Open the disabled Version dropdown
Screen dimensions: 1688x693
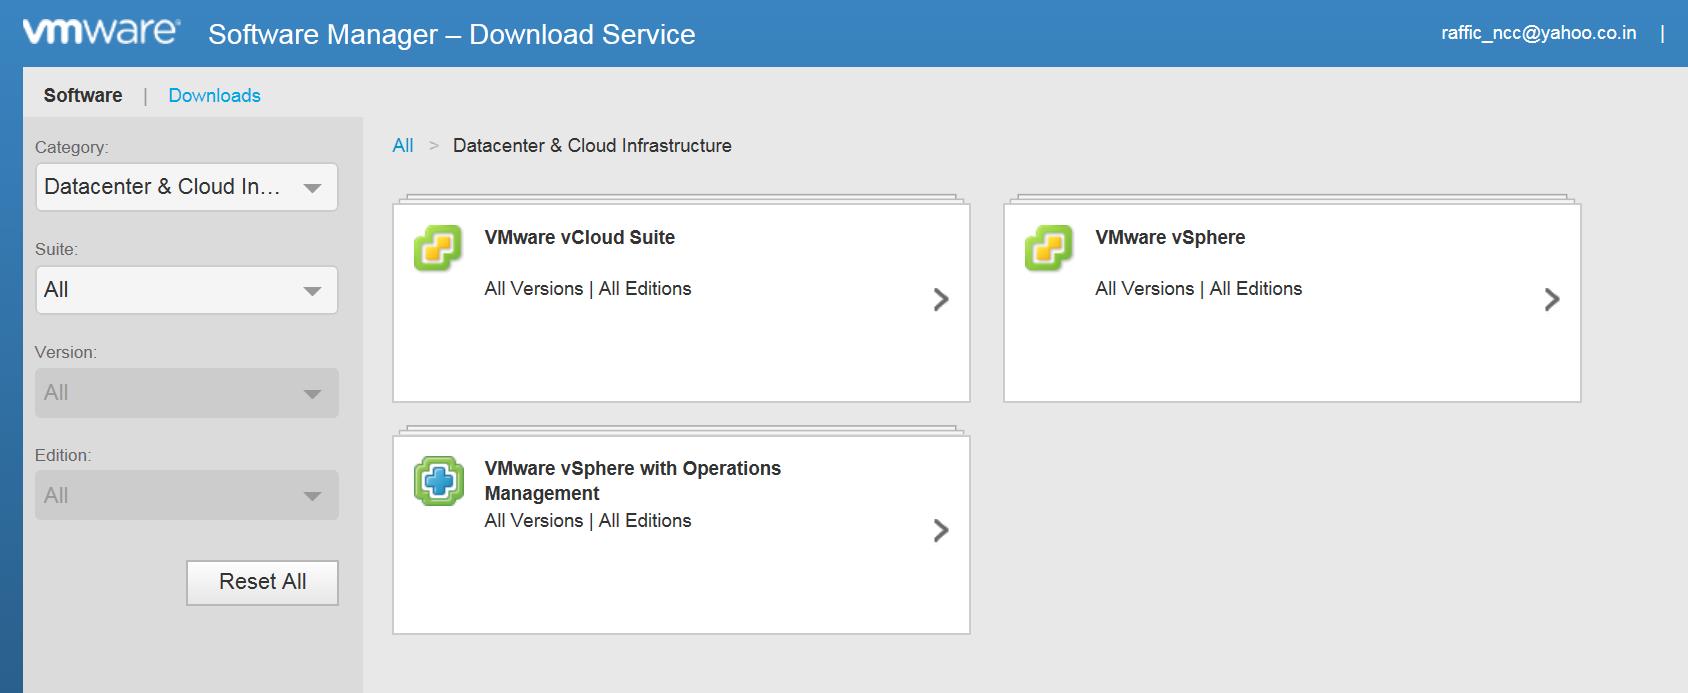187,393
